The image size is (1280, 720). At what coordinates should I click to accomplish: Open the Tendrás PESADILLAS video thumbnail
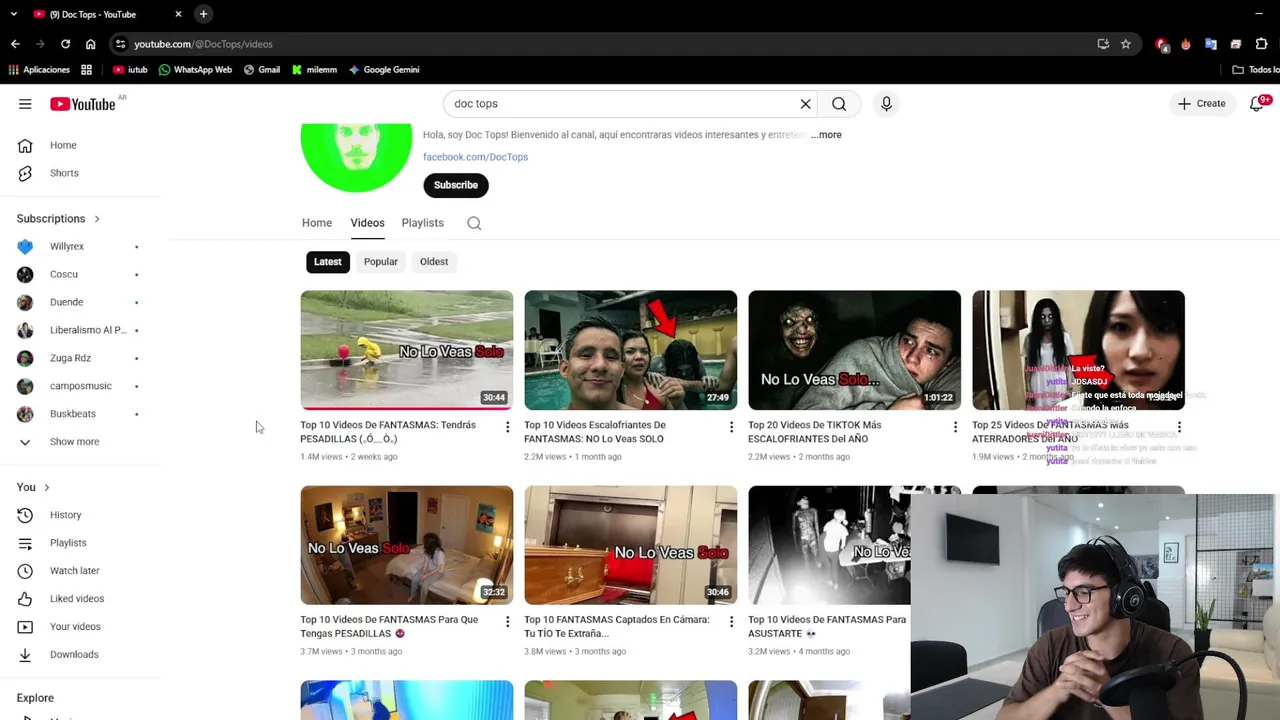(x=407, y=350)
